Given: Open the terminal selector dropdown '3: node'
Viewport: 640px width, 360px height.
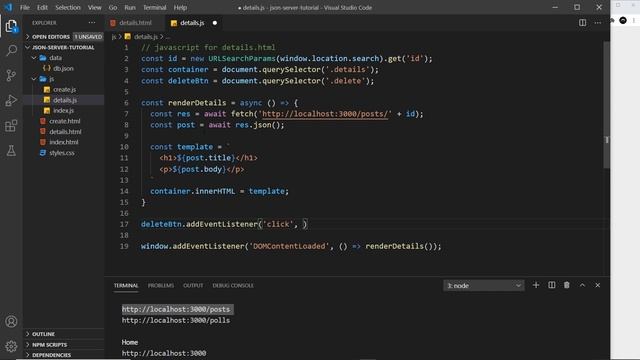Looking at the screenshot, I should 484,285.
